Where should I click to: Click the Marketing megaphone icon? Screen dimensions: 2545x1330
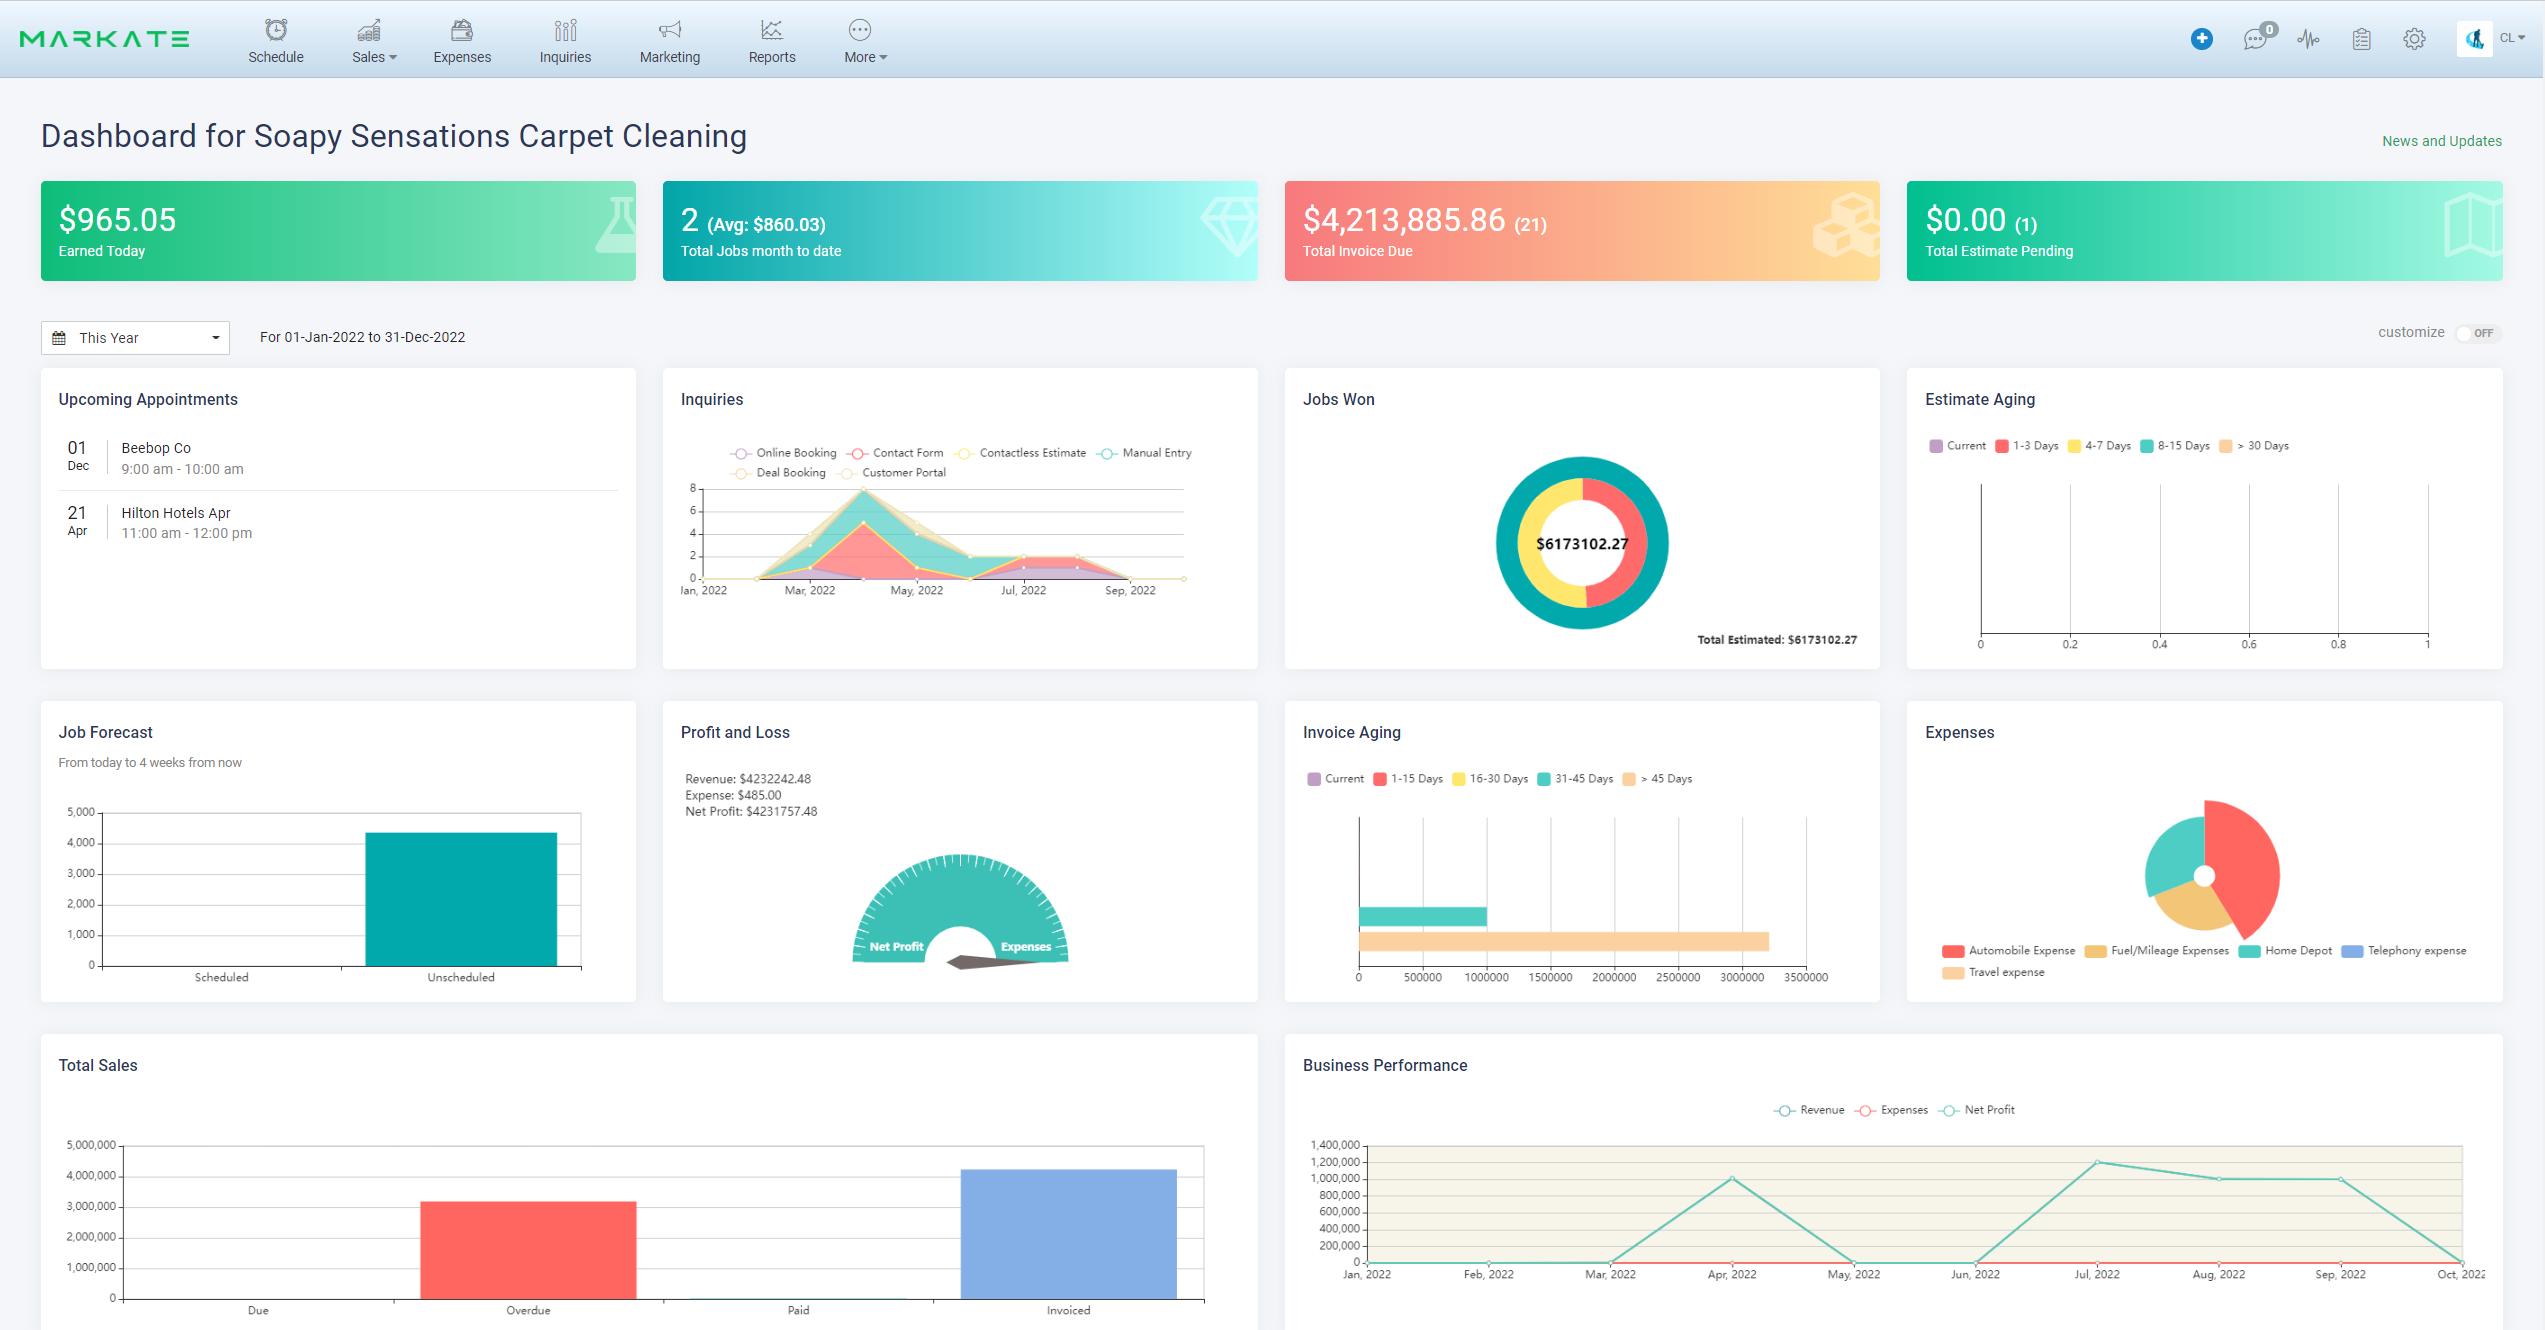click(x=669, y=30)
